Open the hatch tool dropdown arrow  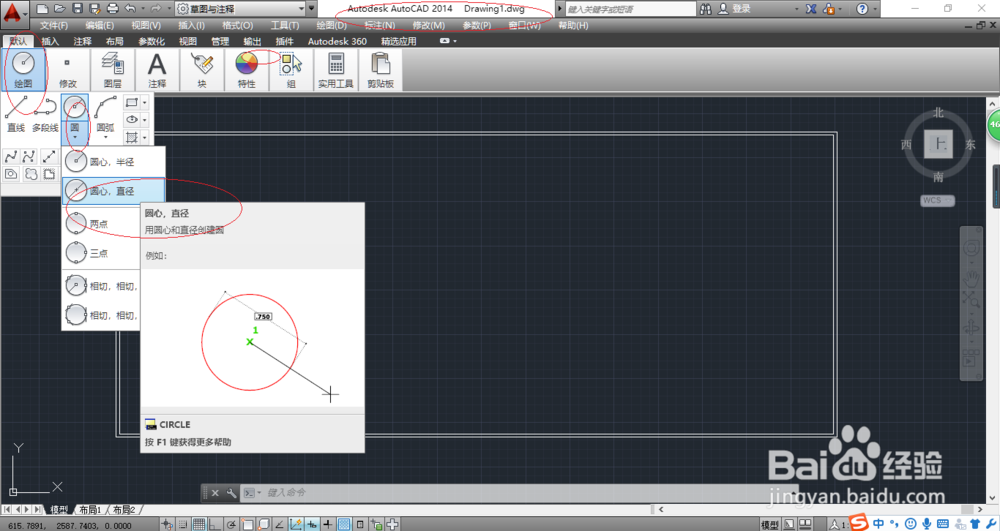tap(145, 137)
